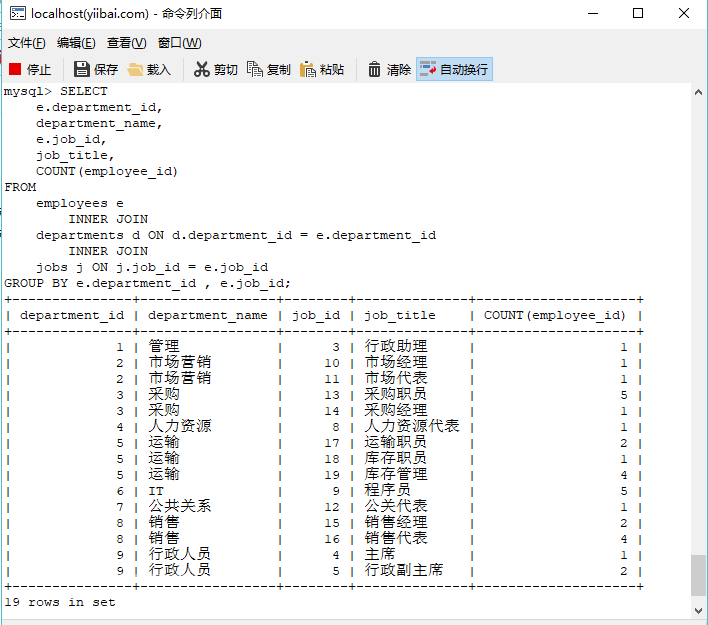Click the '管理' department name cell
This screenshot has width=708, height=625.
click(164, 346)
